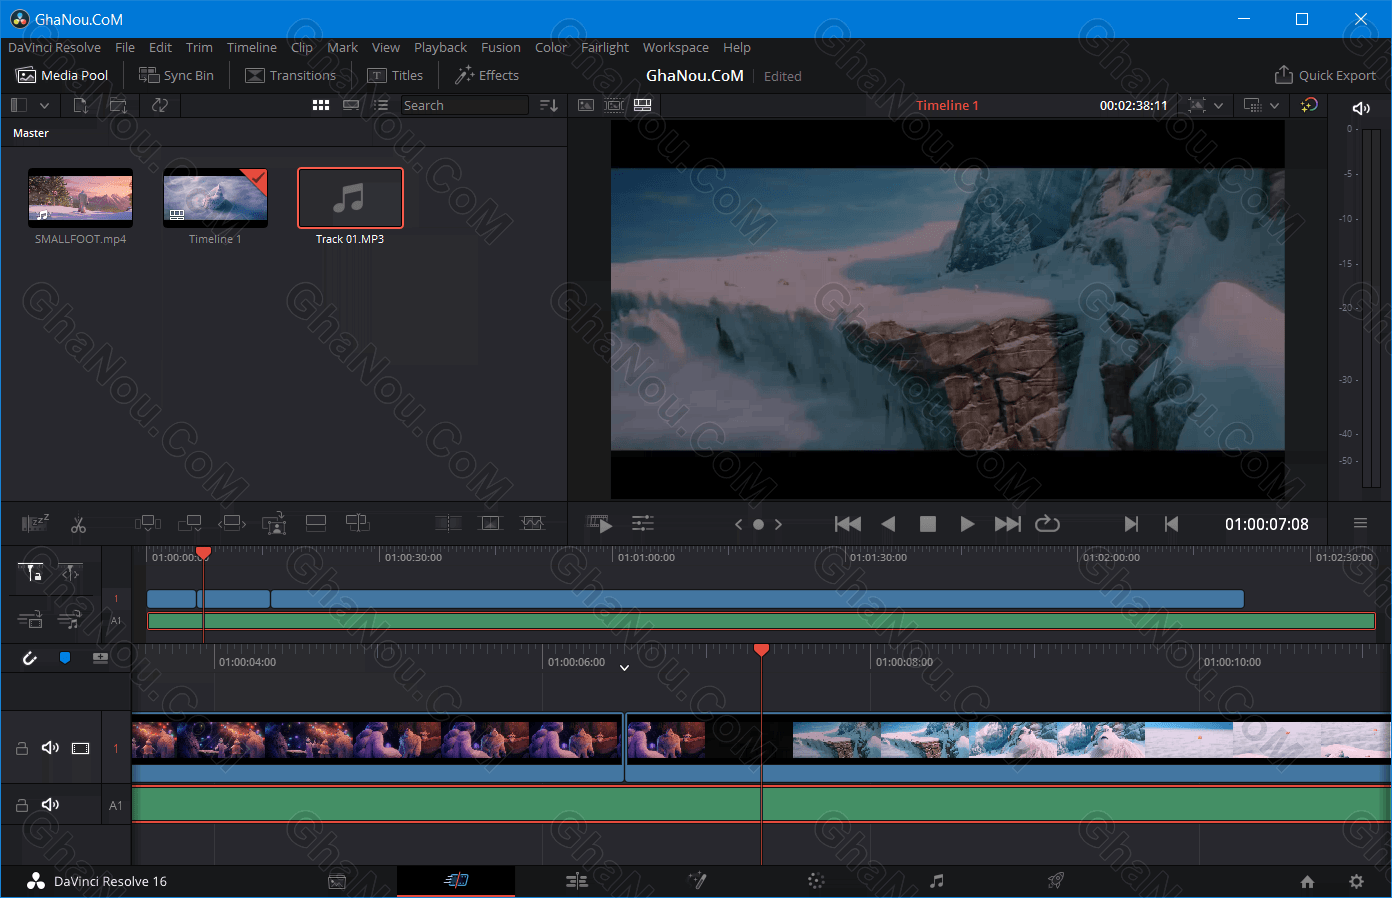Image resolution: width=1392 pixels, height=898 pixels.
Task: Select the SMALLFOOT.mp4 thumbnail
Action: (x=80, y=198)
